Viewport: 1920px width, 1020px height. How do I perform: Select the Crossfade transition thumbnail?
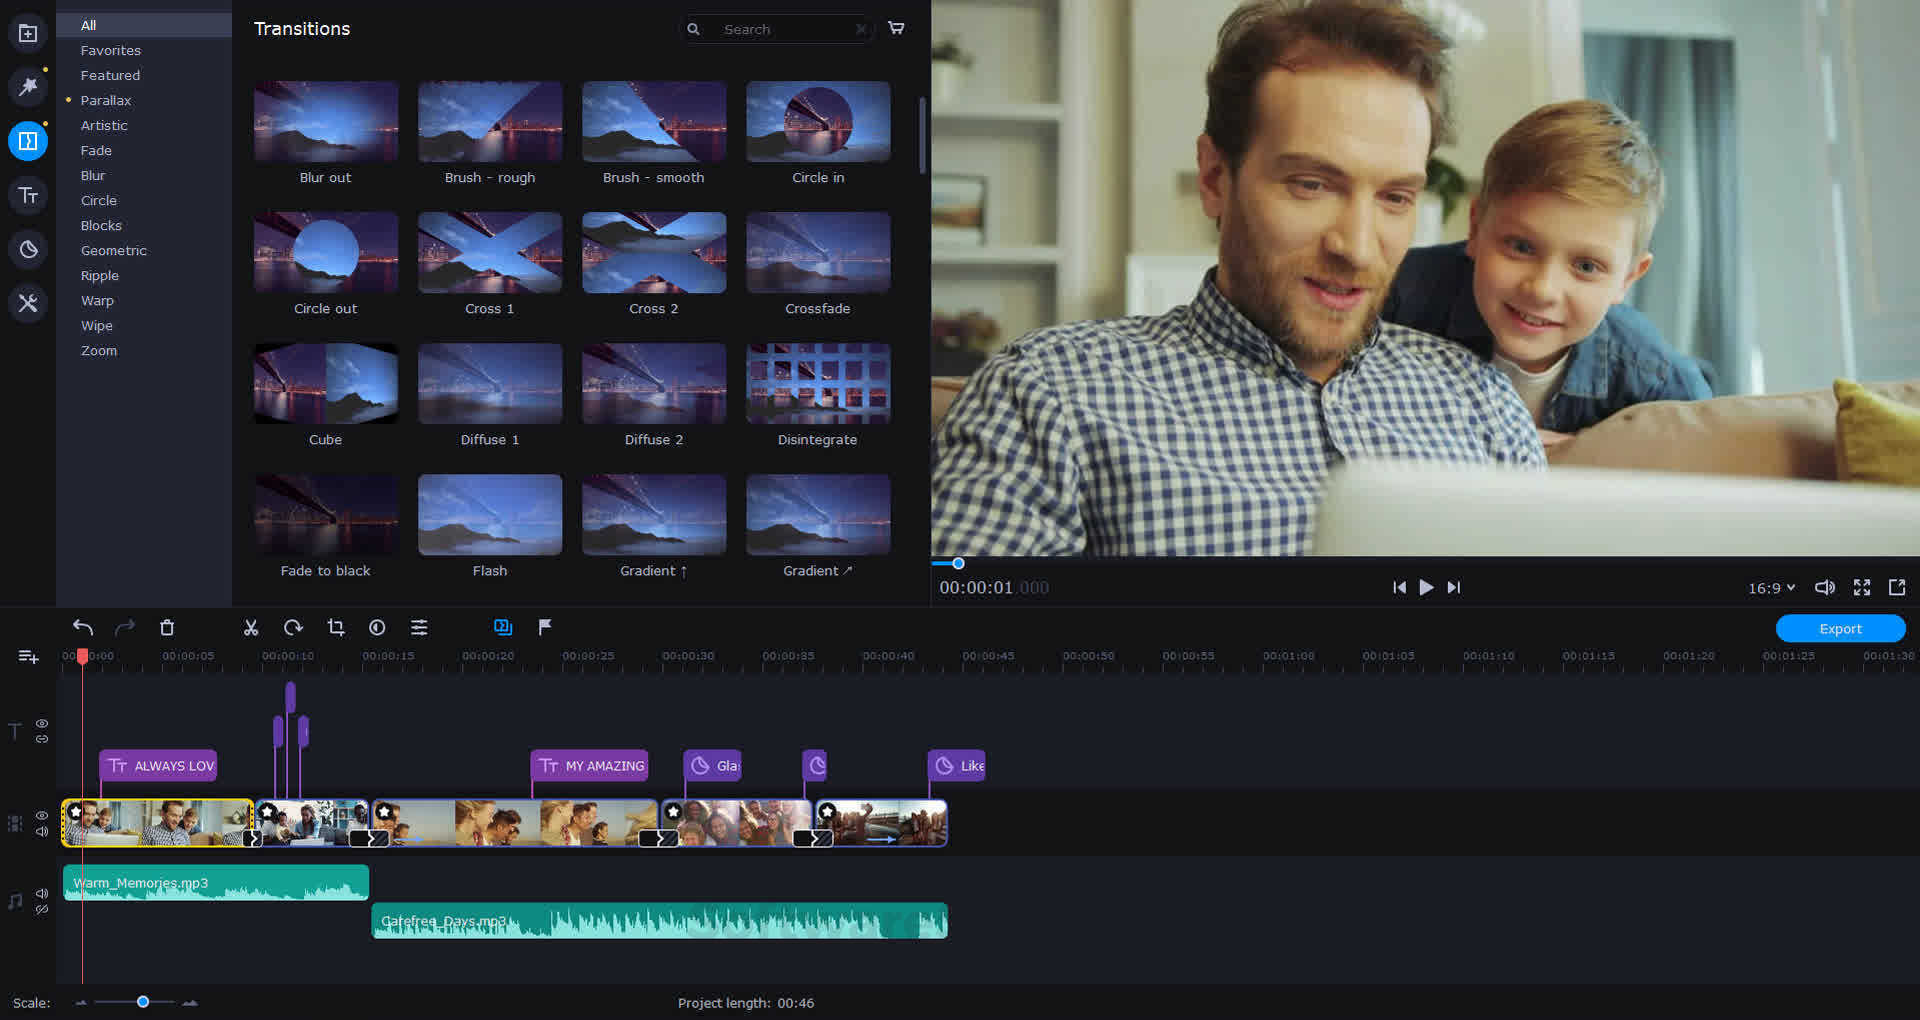coord(818,252)
